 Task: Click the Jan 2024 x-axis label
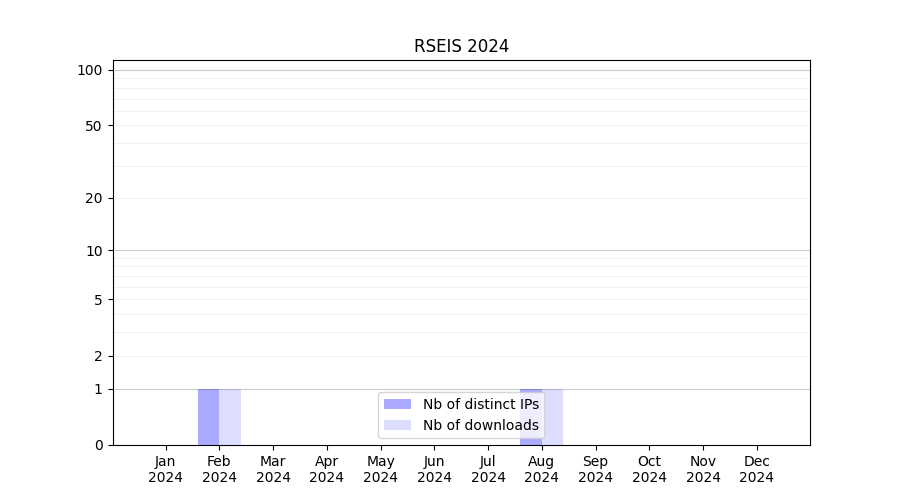[165, 469]
